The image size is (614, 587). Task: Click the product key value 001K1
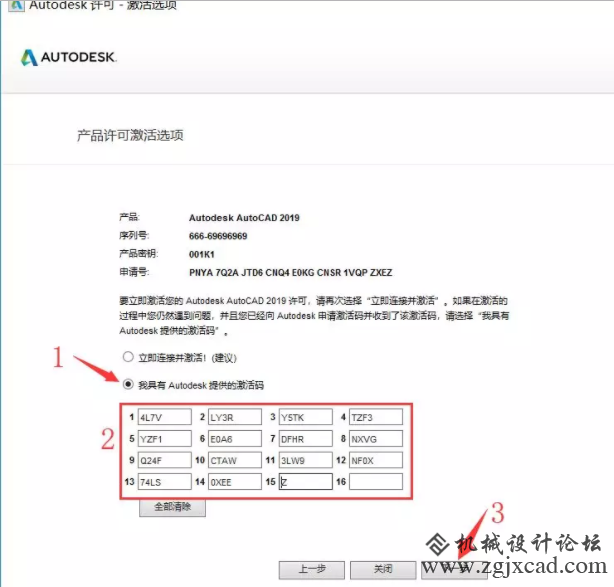point(202,255)
